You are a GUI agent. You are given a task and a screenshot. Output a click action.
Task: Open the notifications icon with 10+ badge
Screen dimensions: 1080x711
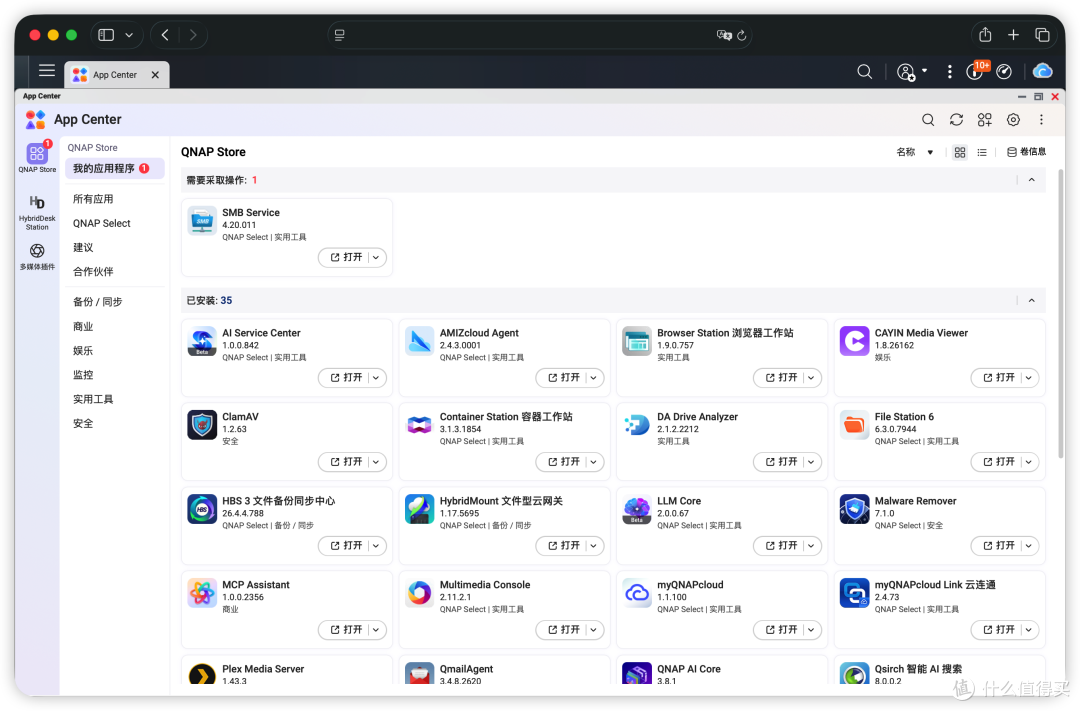[977, 71]
